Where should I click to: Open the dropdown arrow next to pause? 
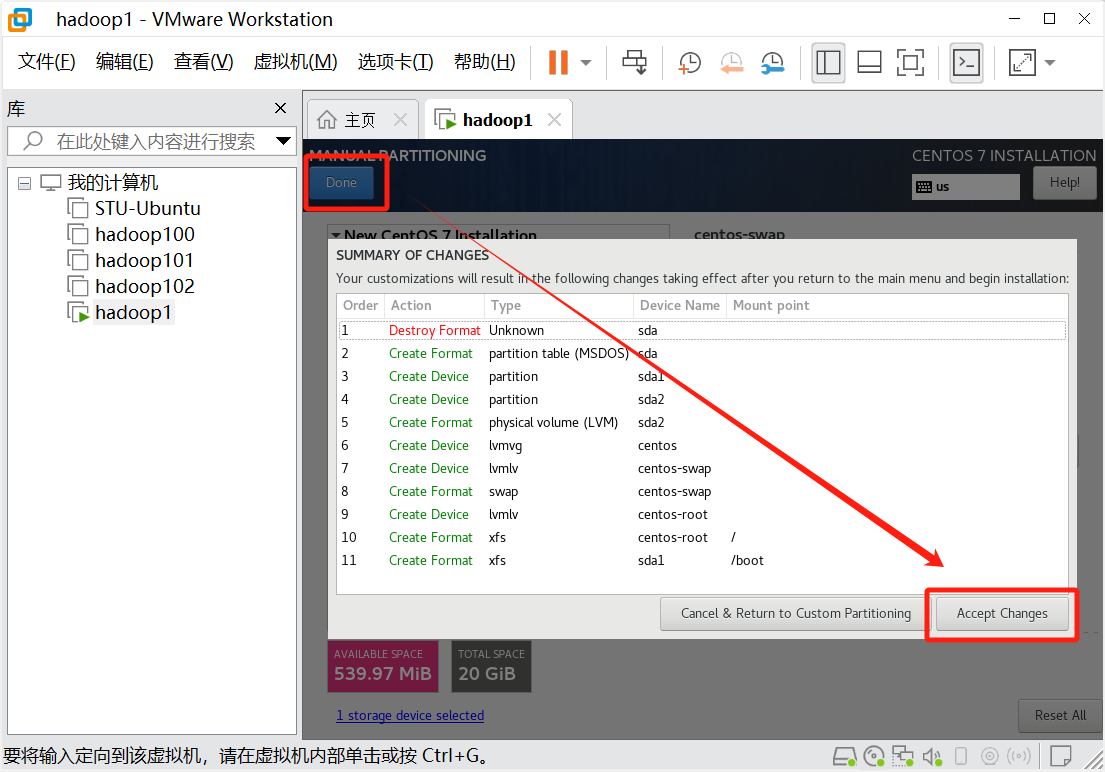pyautogui.click(x=586, y=63)
